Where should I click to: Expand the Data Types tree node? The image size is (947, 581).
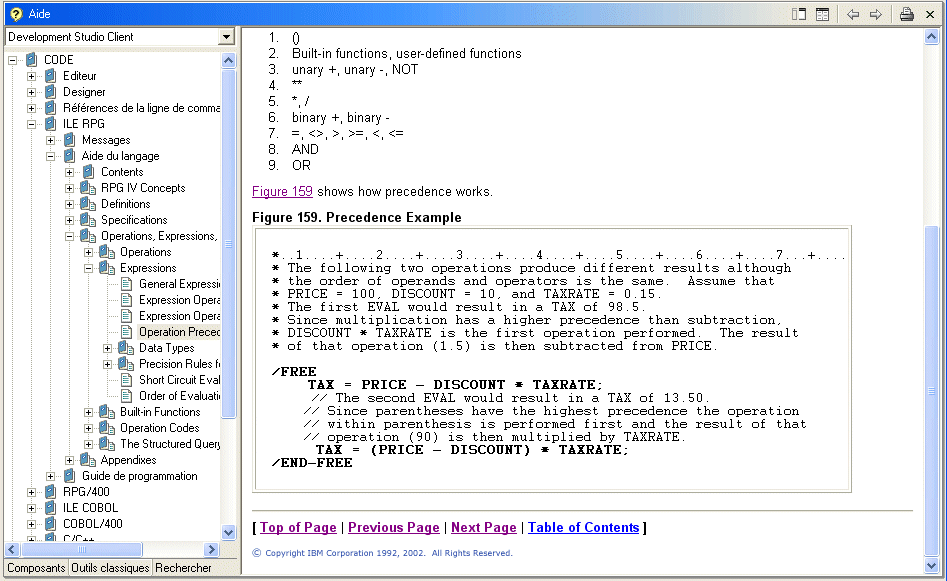tap(108, 348)
